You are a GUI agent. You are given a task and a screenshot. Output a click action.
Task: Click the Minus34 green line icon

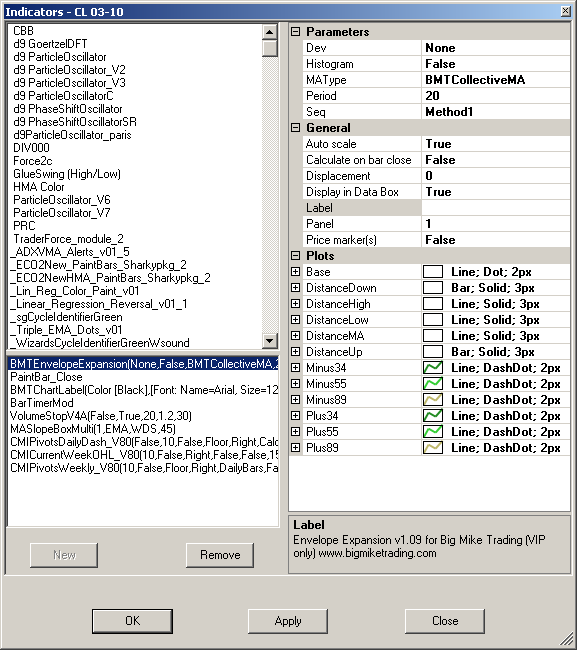point(433,368)
